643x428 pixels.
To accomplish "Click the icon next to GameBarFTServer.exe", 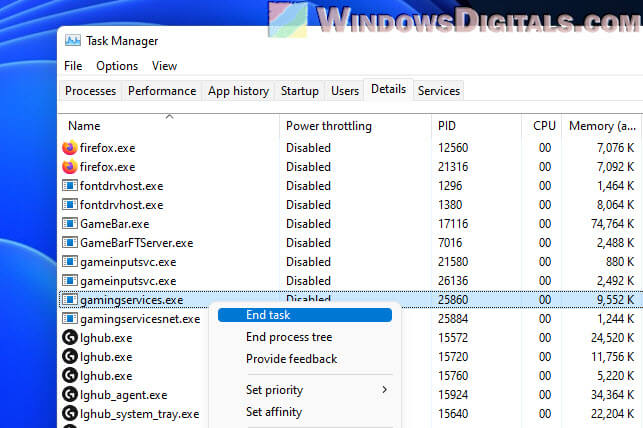I will point(70,243).
